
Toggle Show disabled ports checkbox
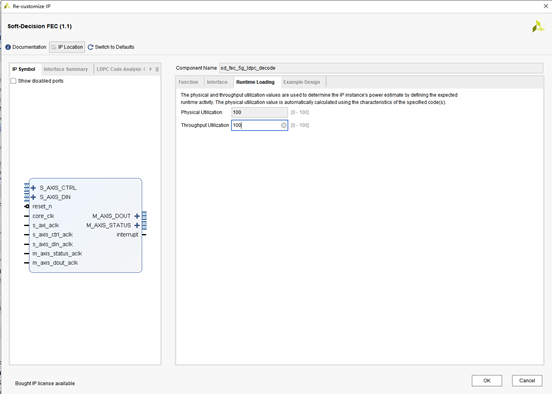click(x=13, y=81)
